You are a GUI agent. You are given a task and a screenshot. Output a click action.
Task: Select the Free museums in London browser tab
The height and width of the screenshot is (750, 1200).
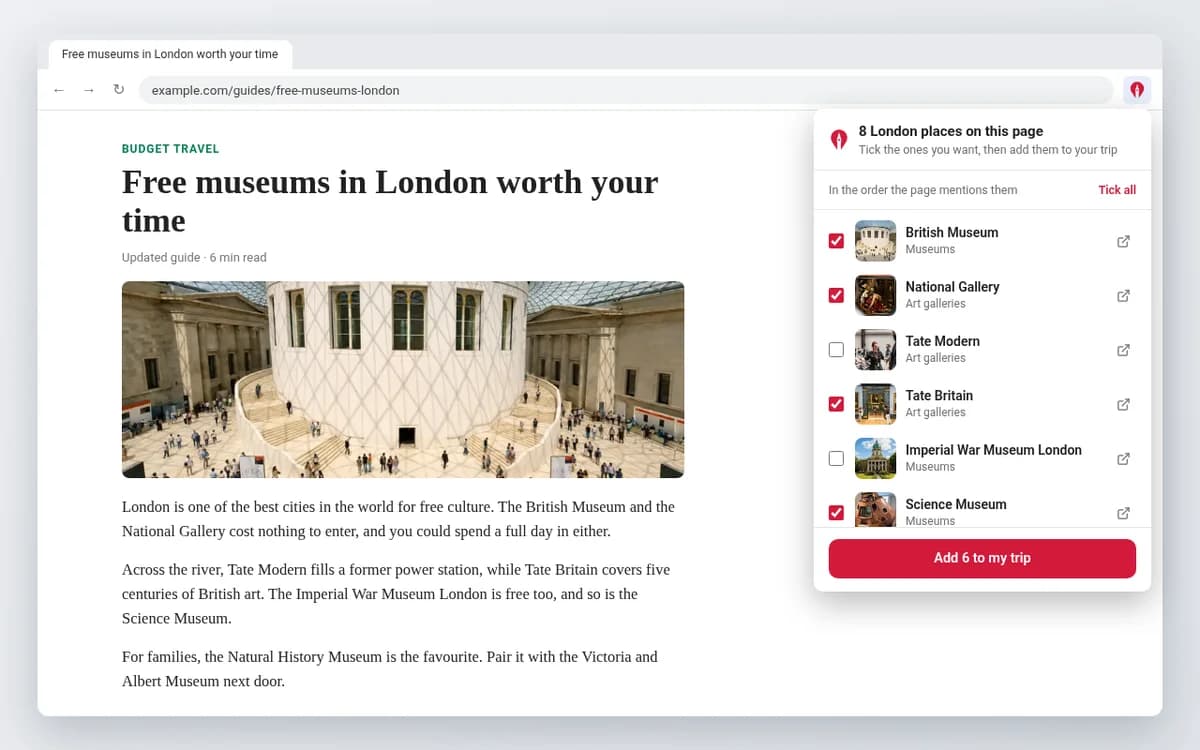pos(170,54)
